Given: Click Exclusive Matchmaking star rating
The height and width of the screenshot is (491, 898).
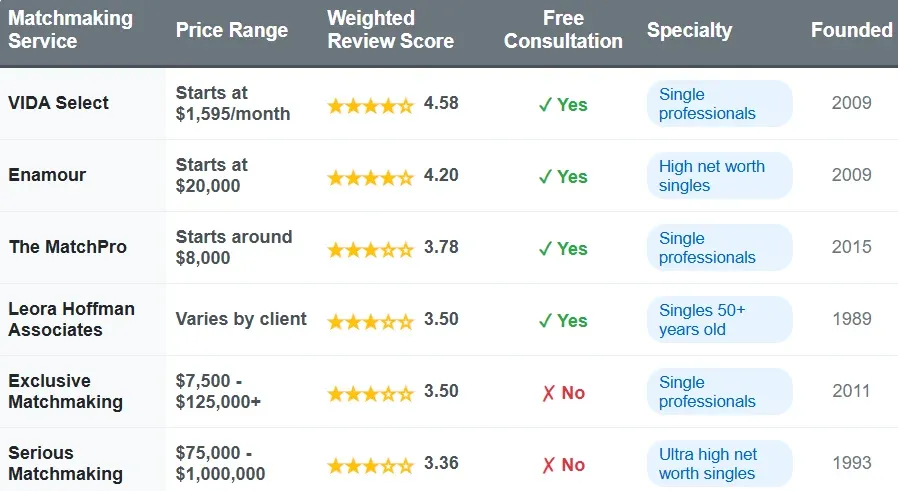Looking at the screenshot, I should pos(370,393).
